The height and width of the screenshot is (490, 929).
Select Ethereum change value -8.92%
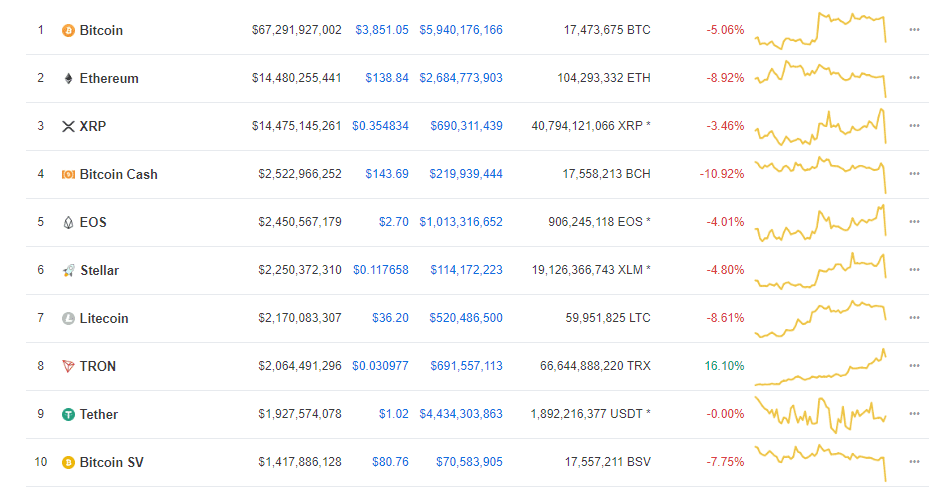[x=725, y=78]
